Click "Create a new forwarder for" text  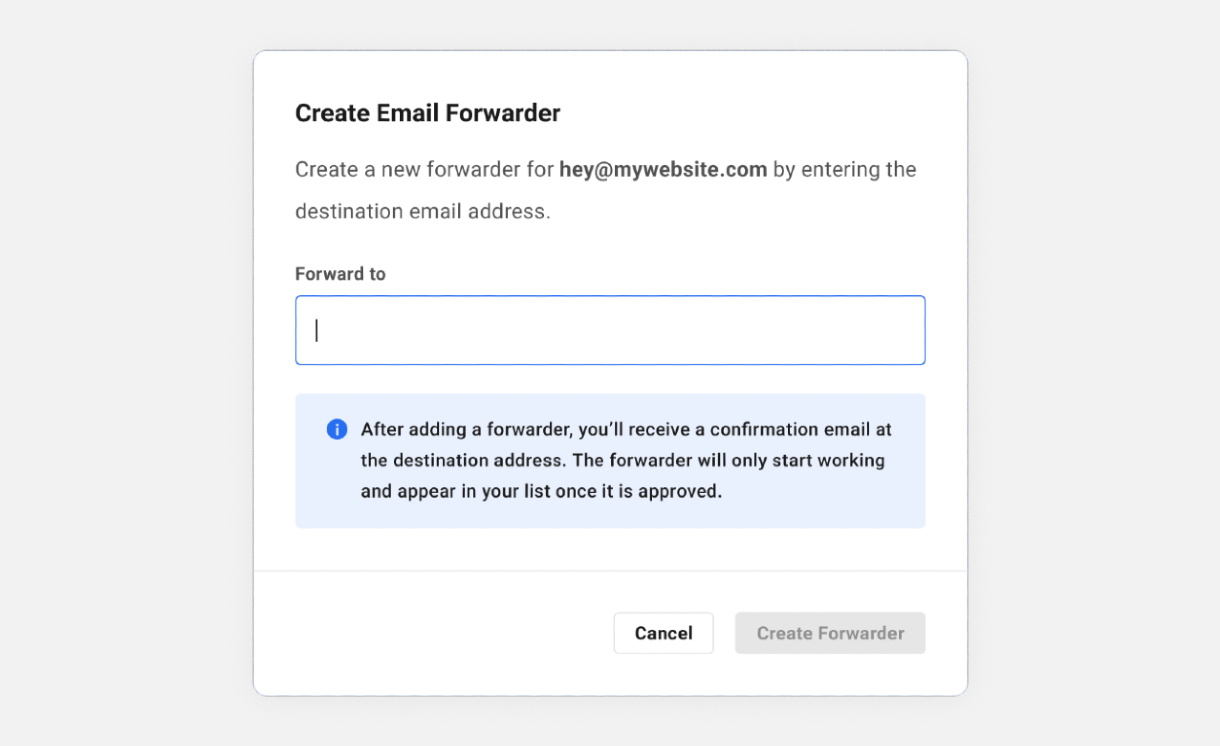pyautogui.click(x=424, y=169)
